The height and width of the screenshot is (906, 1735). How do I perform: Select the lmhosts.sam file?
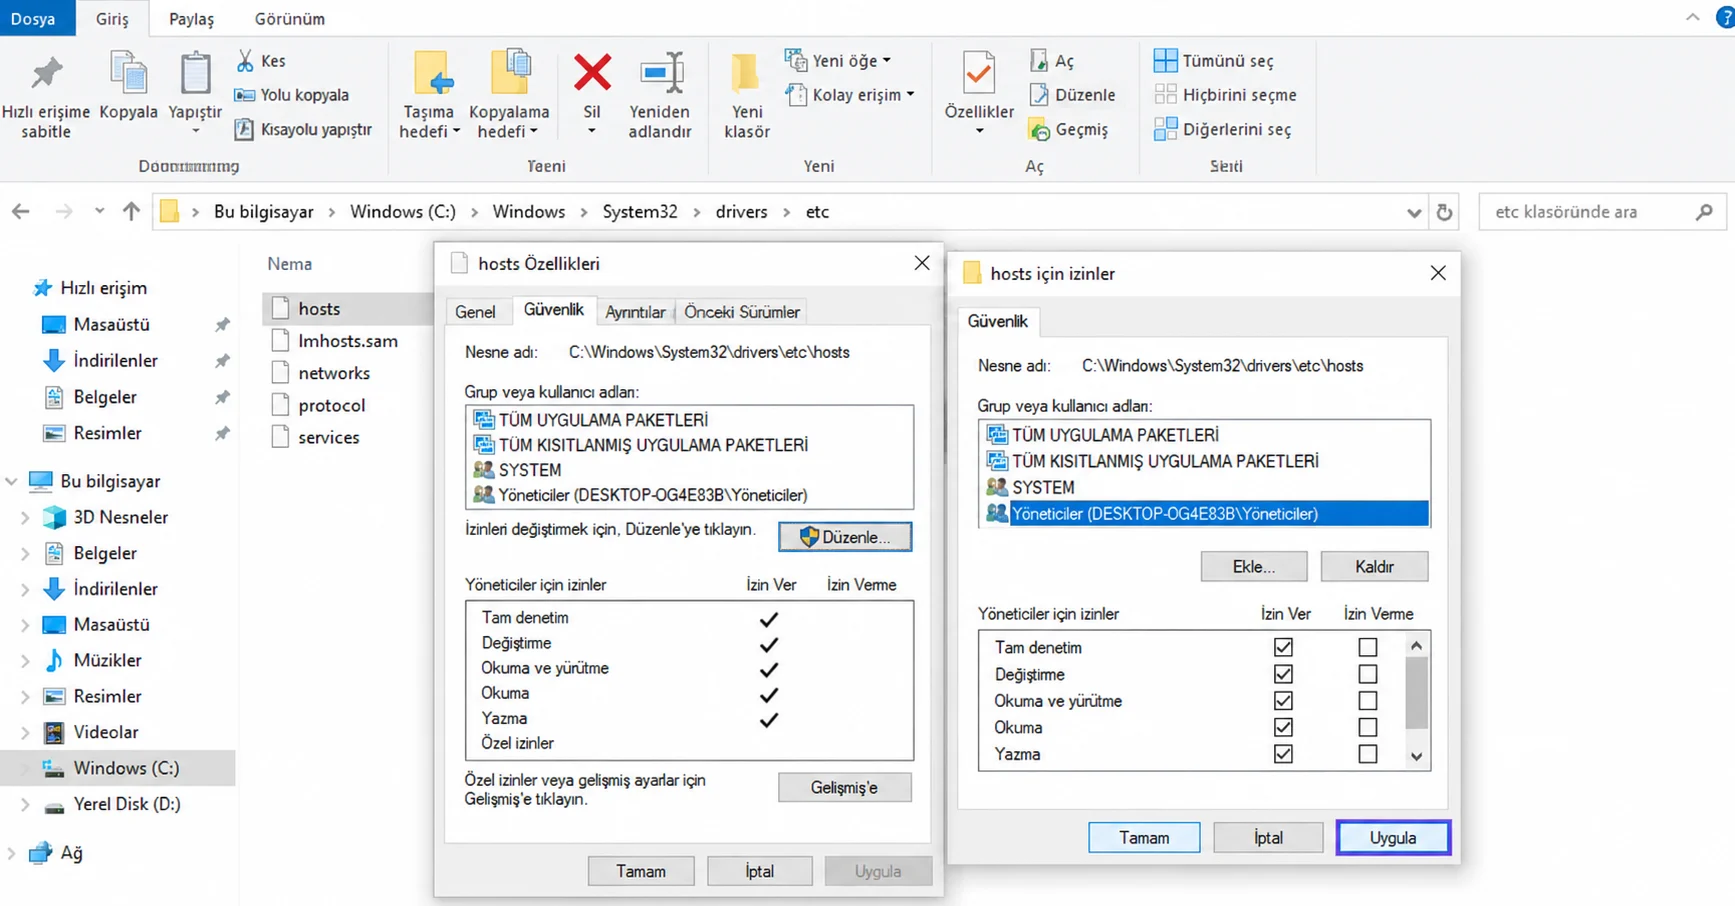[335, 341]
